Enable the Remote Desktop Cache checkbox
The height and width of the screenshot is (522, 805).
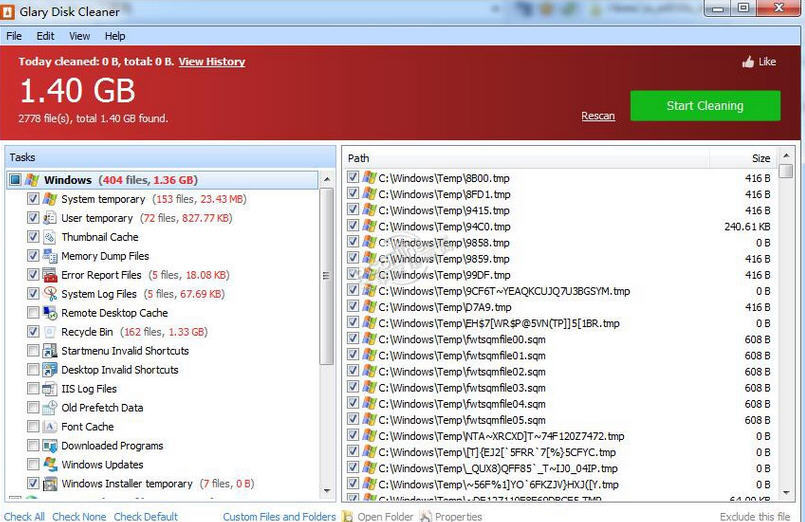(33, 313)
